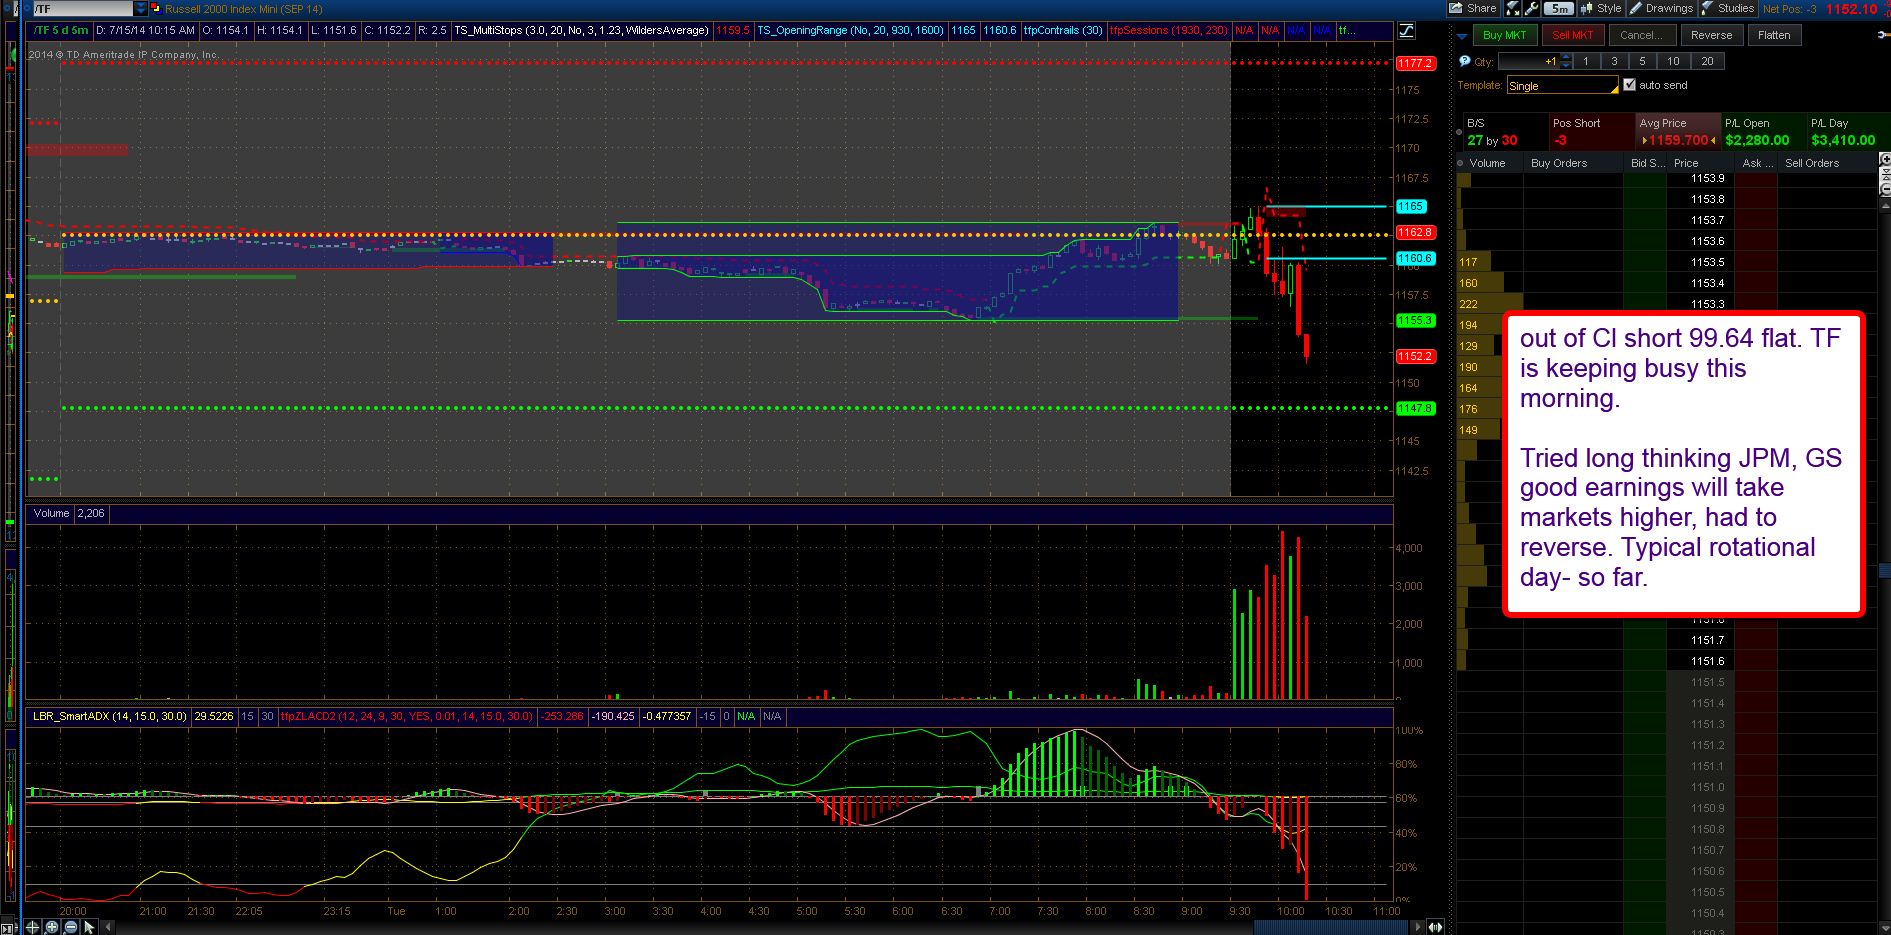Click the 1160.6 cyan price bubble
Screen dimensions: 1891x935
point(1415,258)
